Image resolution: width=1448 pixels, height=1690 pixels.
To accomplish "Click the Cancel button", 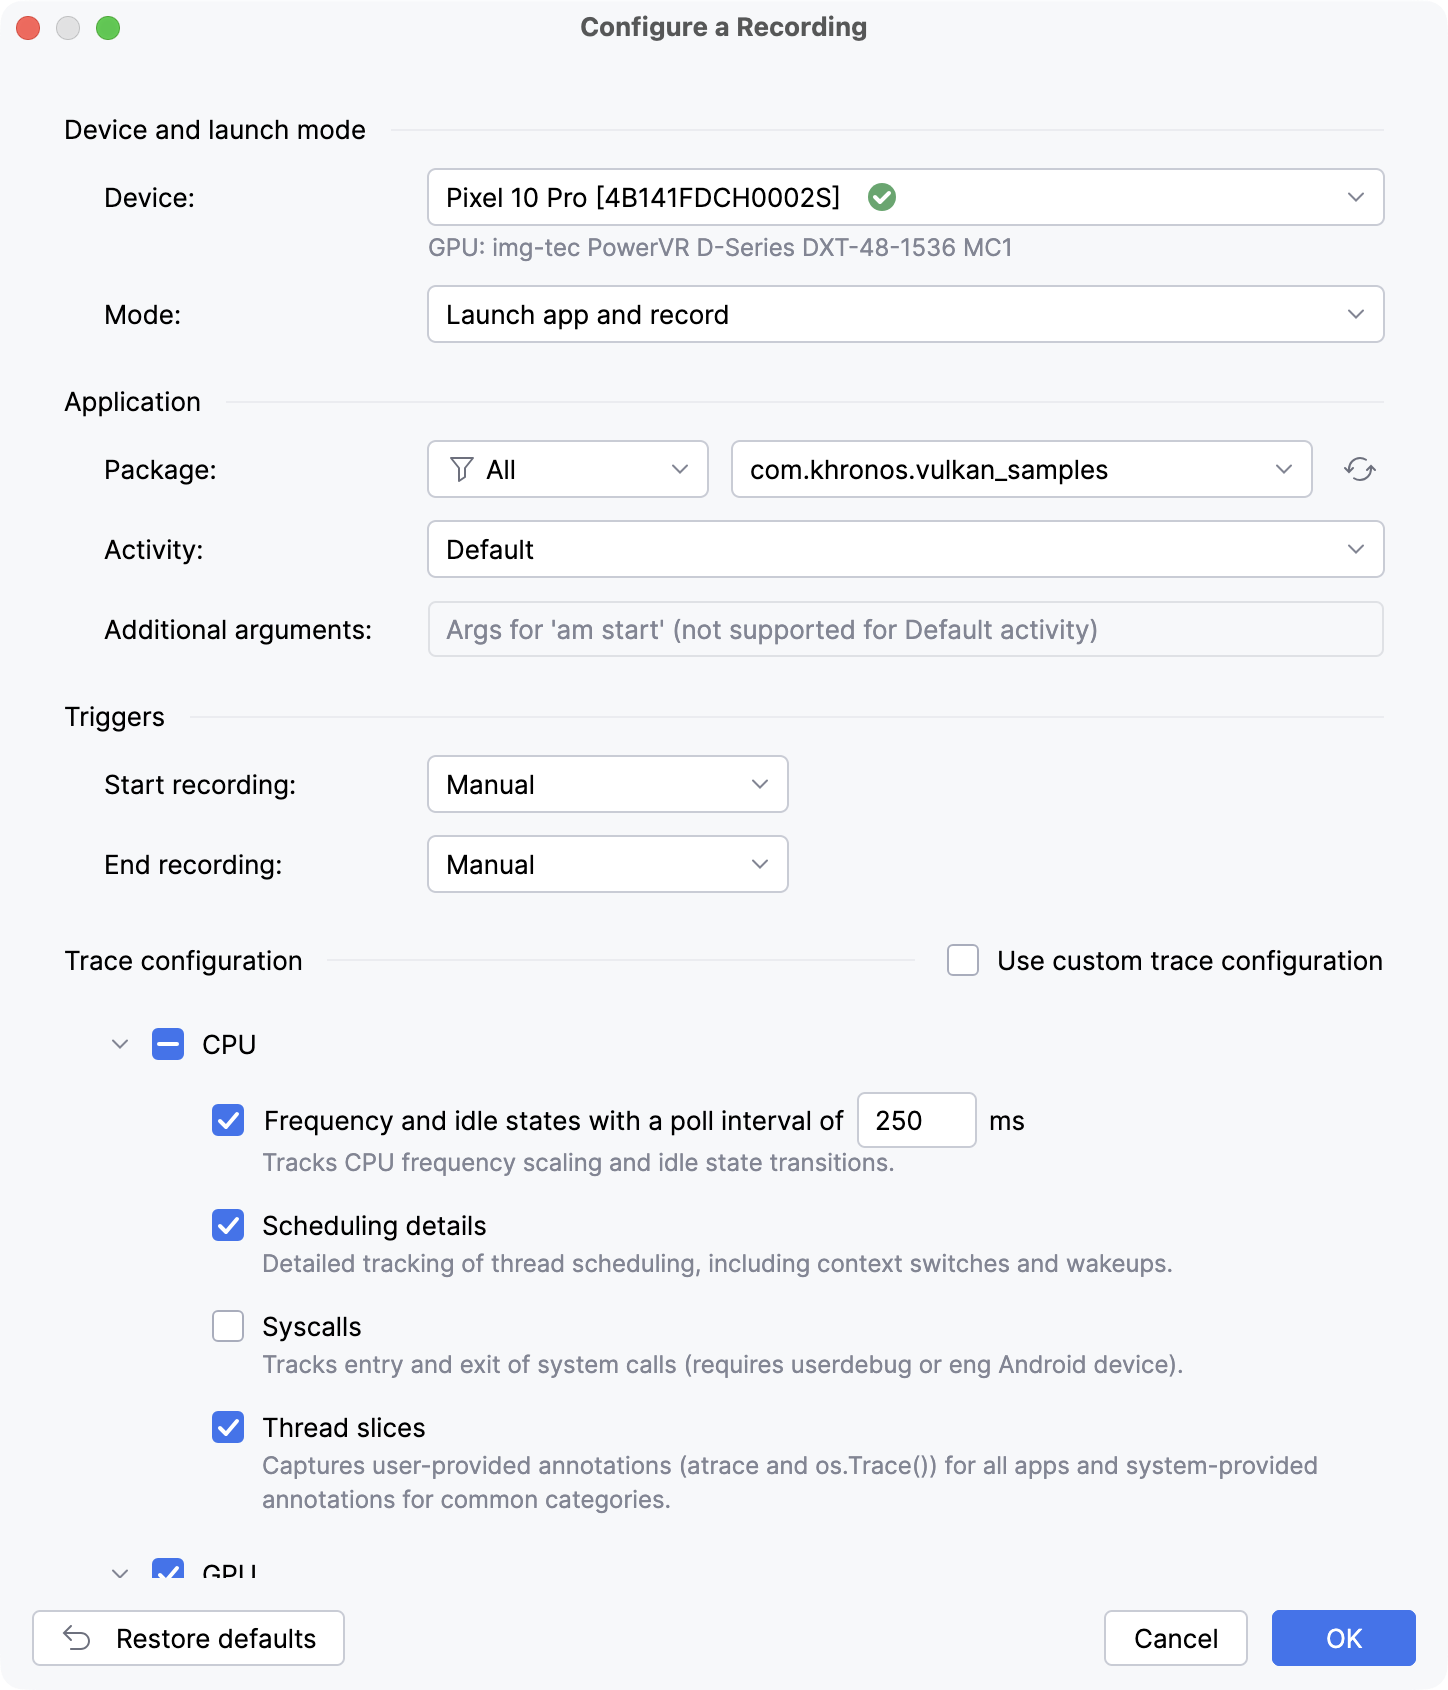I will coord(1176,1638).
